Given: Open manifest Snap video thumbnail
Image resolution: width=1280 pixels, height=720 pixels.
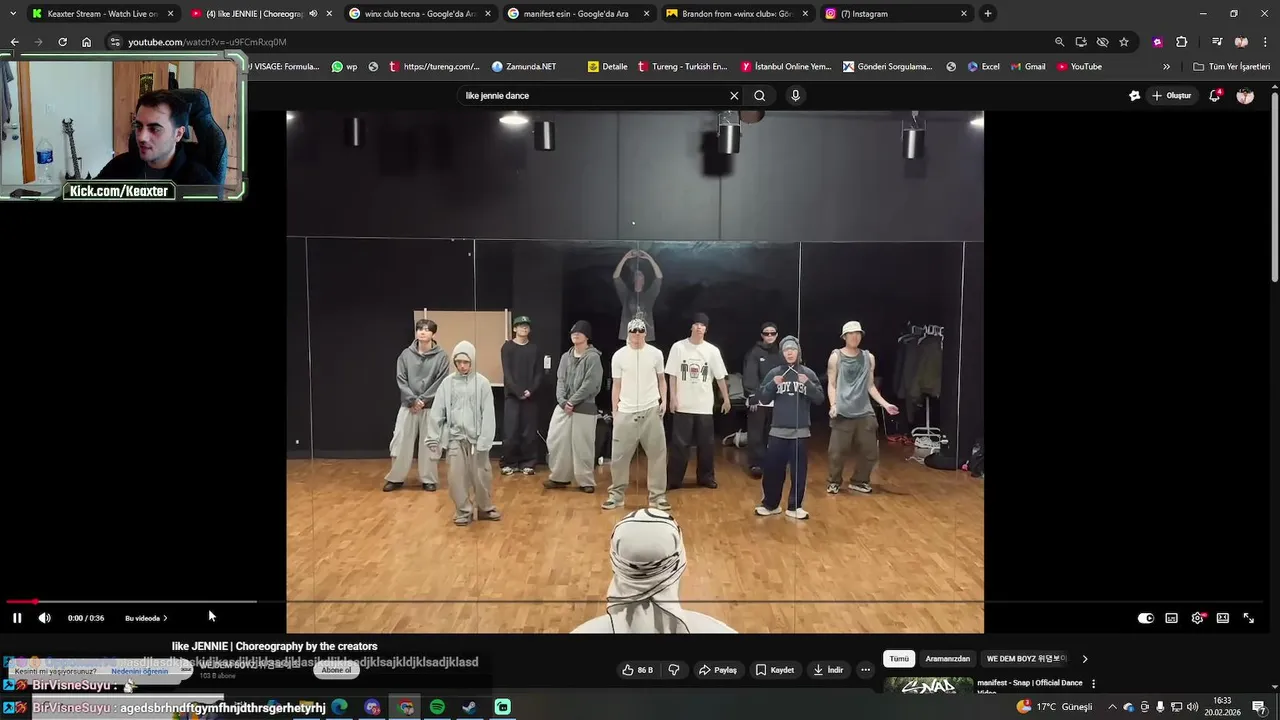Looking at the screenshot, I should 928,686.
